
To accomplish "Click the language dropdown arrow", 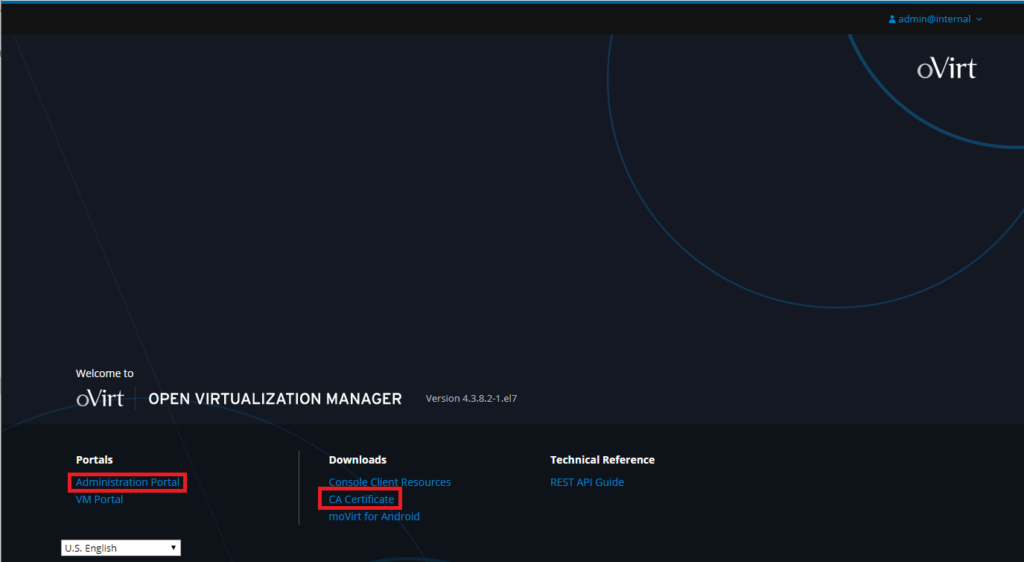I will 173,548.
